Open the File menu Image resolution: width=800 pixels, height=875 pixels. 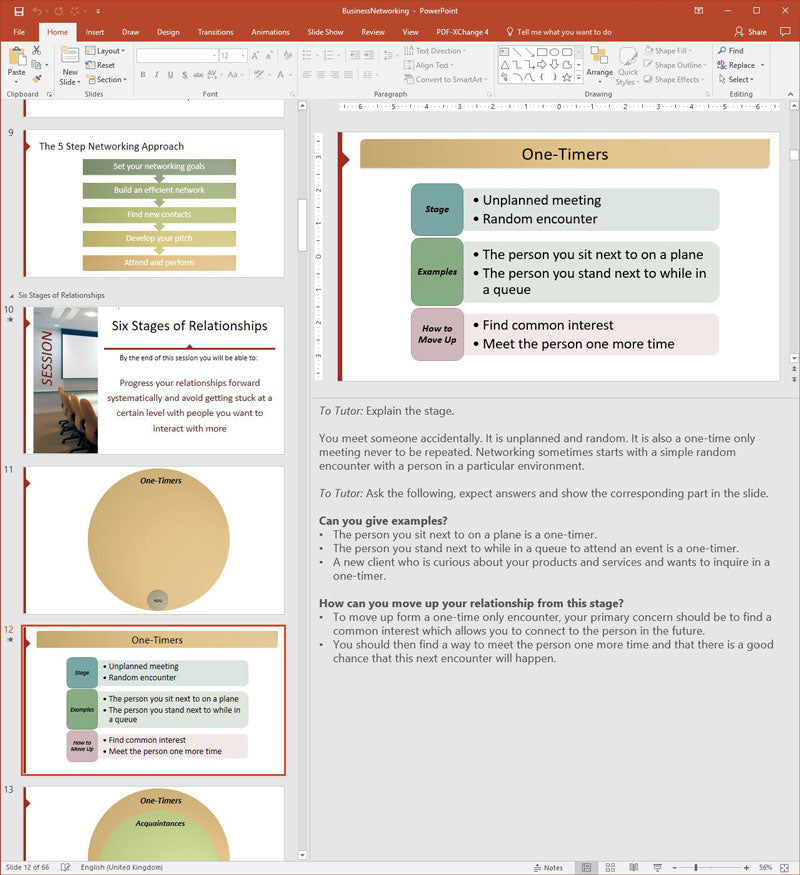19,32
